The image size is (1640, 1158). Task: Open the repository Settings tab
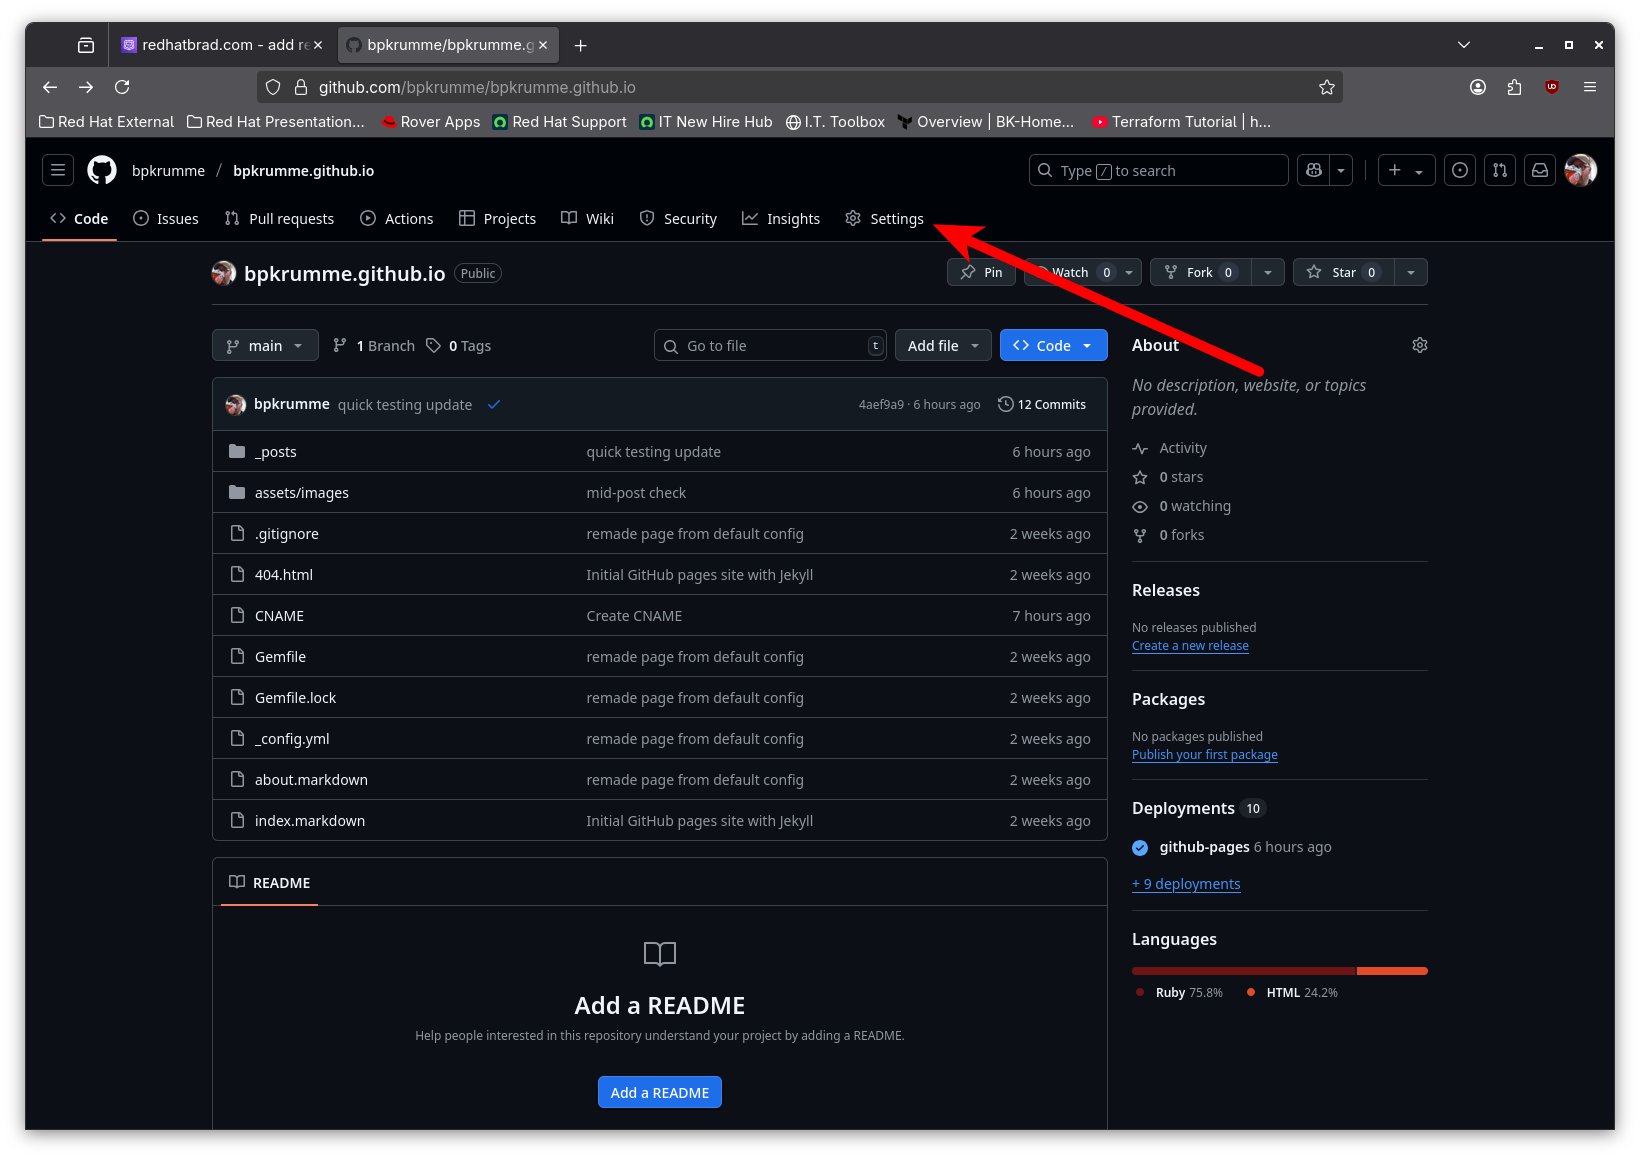tap(885, 219)
